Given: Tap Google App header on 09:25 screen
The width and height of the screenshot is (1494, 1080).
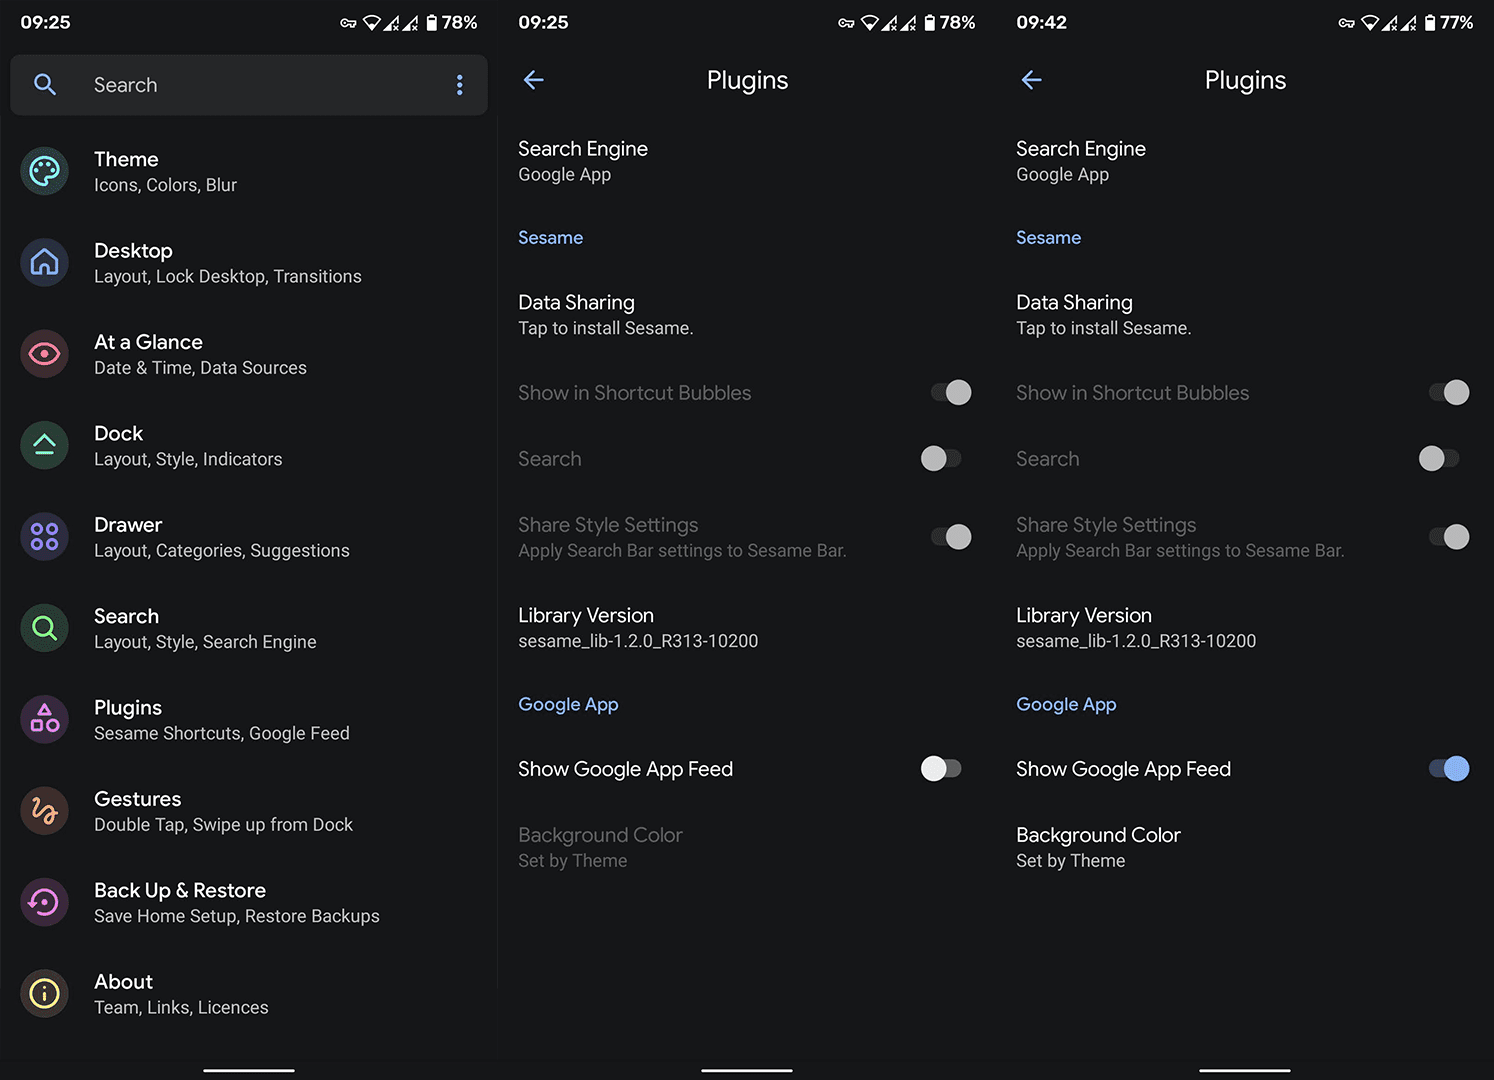Looking at the screenshot, I should coord(568,704).
